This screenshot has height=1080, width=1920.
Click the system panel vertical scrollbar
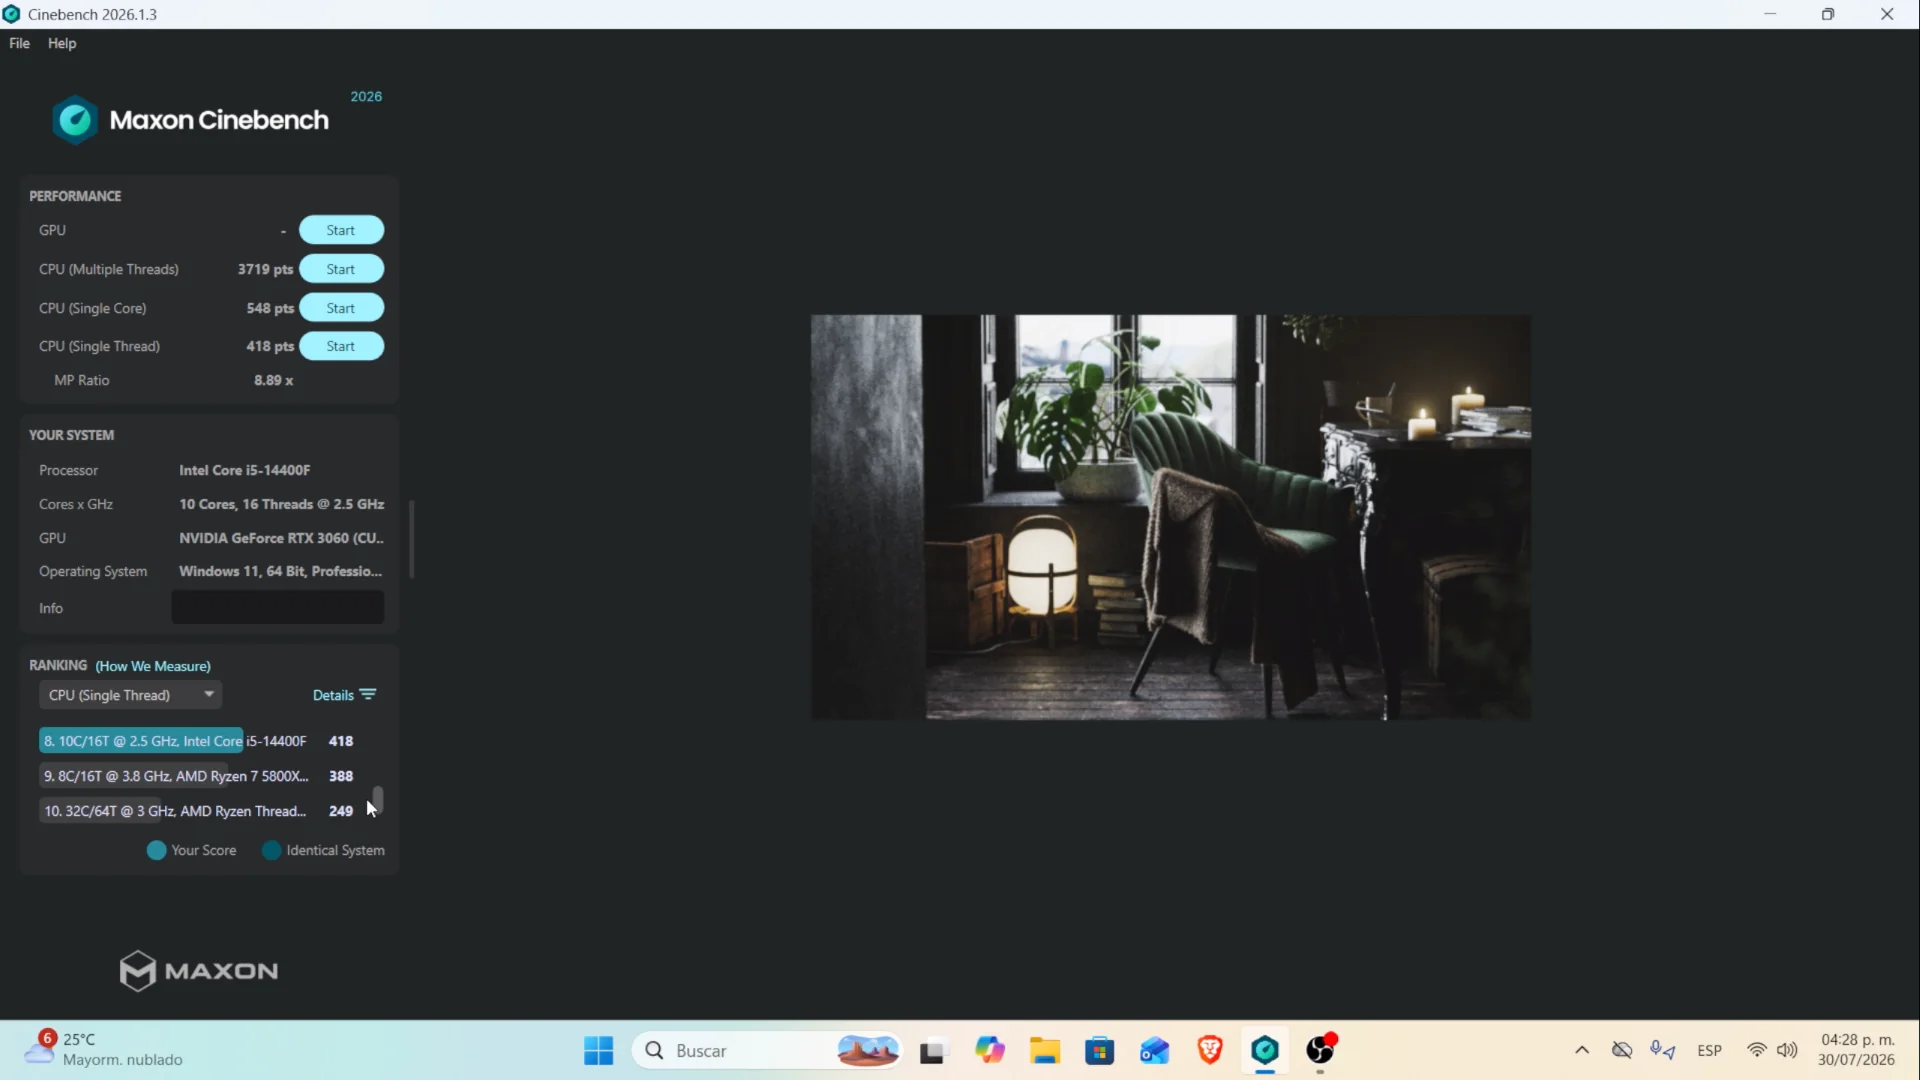click(412, 539)
